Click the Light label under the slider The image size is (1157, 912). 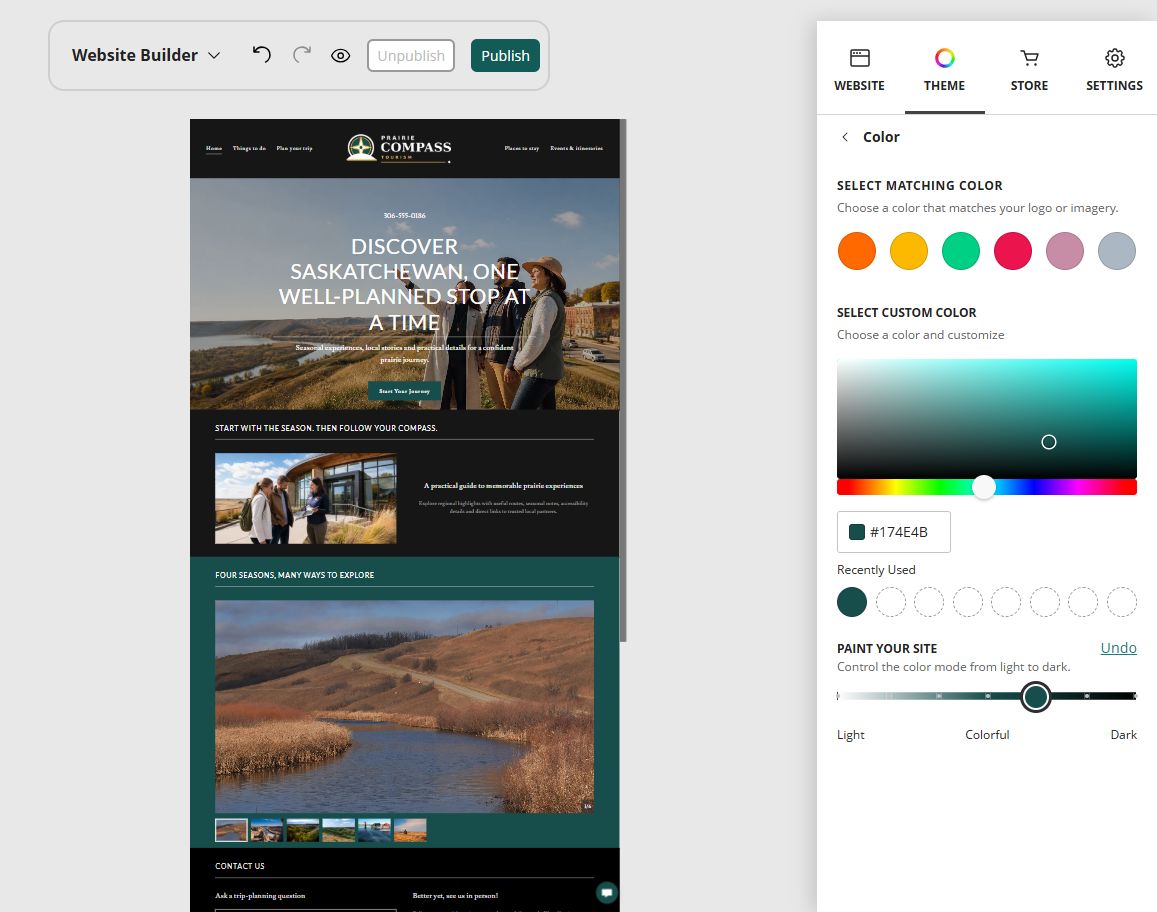[850, 735]
